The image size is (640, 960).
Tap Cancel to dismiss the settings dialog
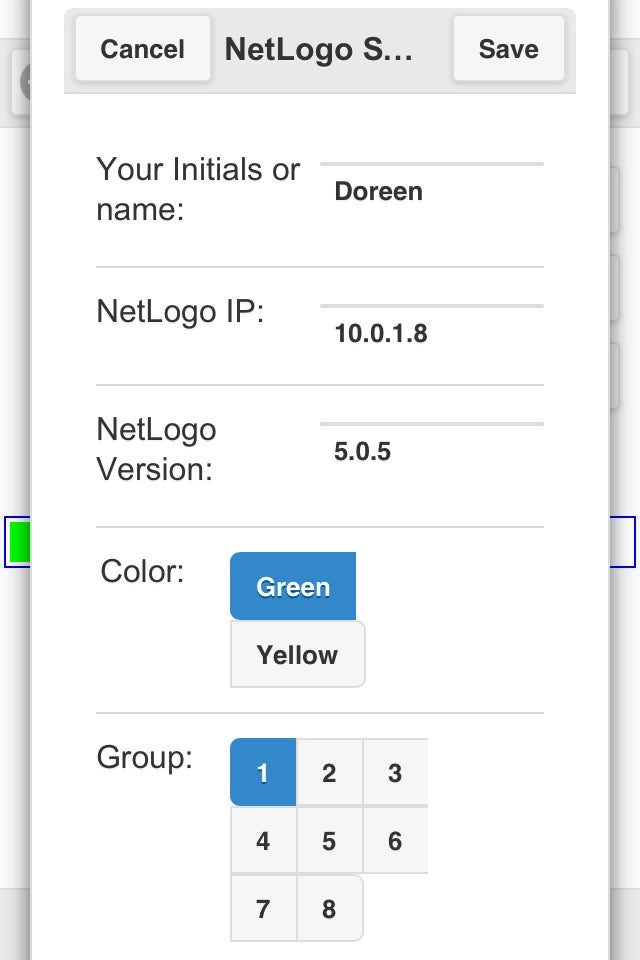tap(142, 48)
